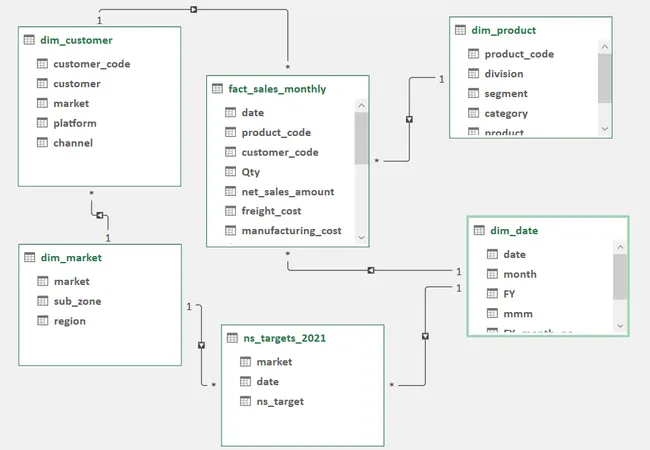Click column icon beside month in dim_date
The image size is (650, 450).
coord(492,274)
